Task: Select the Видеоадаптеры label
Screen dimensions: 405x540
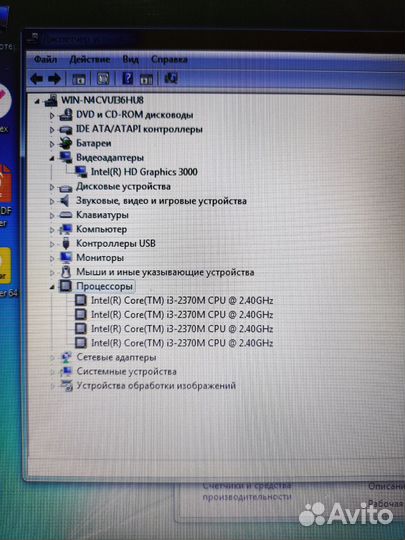Action: pos(110,158)
